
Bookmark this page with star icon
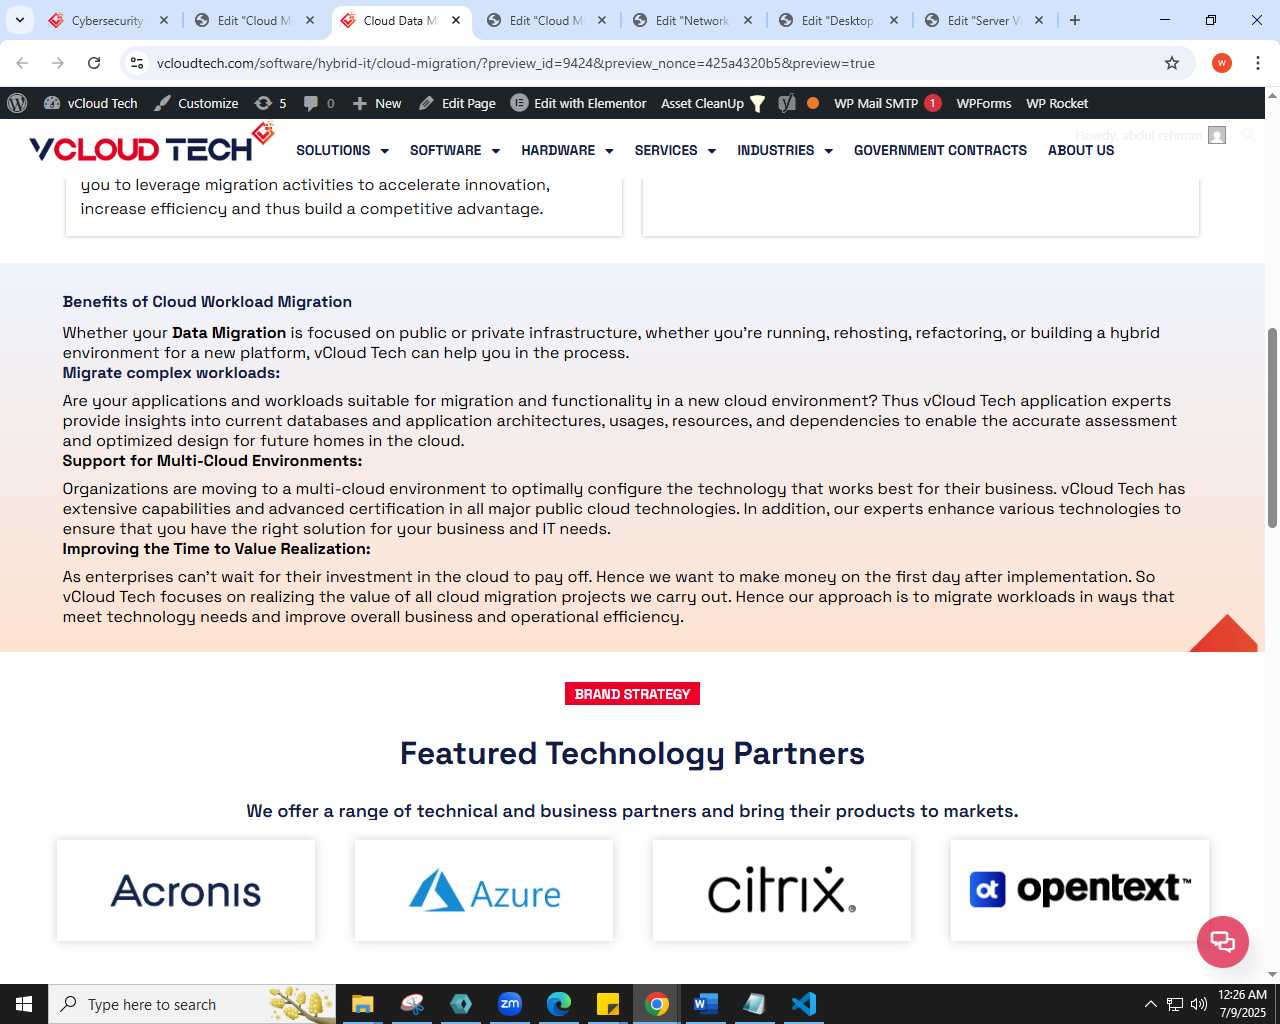[x=1172, y=63]
